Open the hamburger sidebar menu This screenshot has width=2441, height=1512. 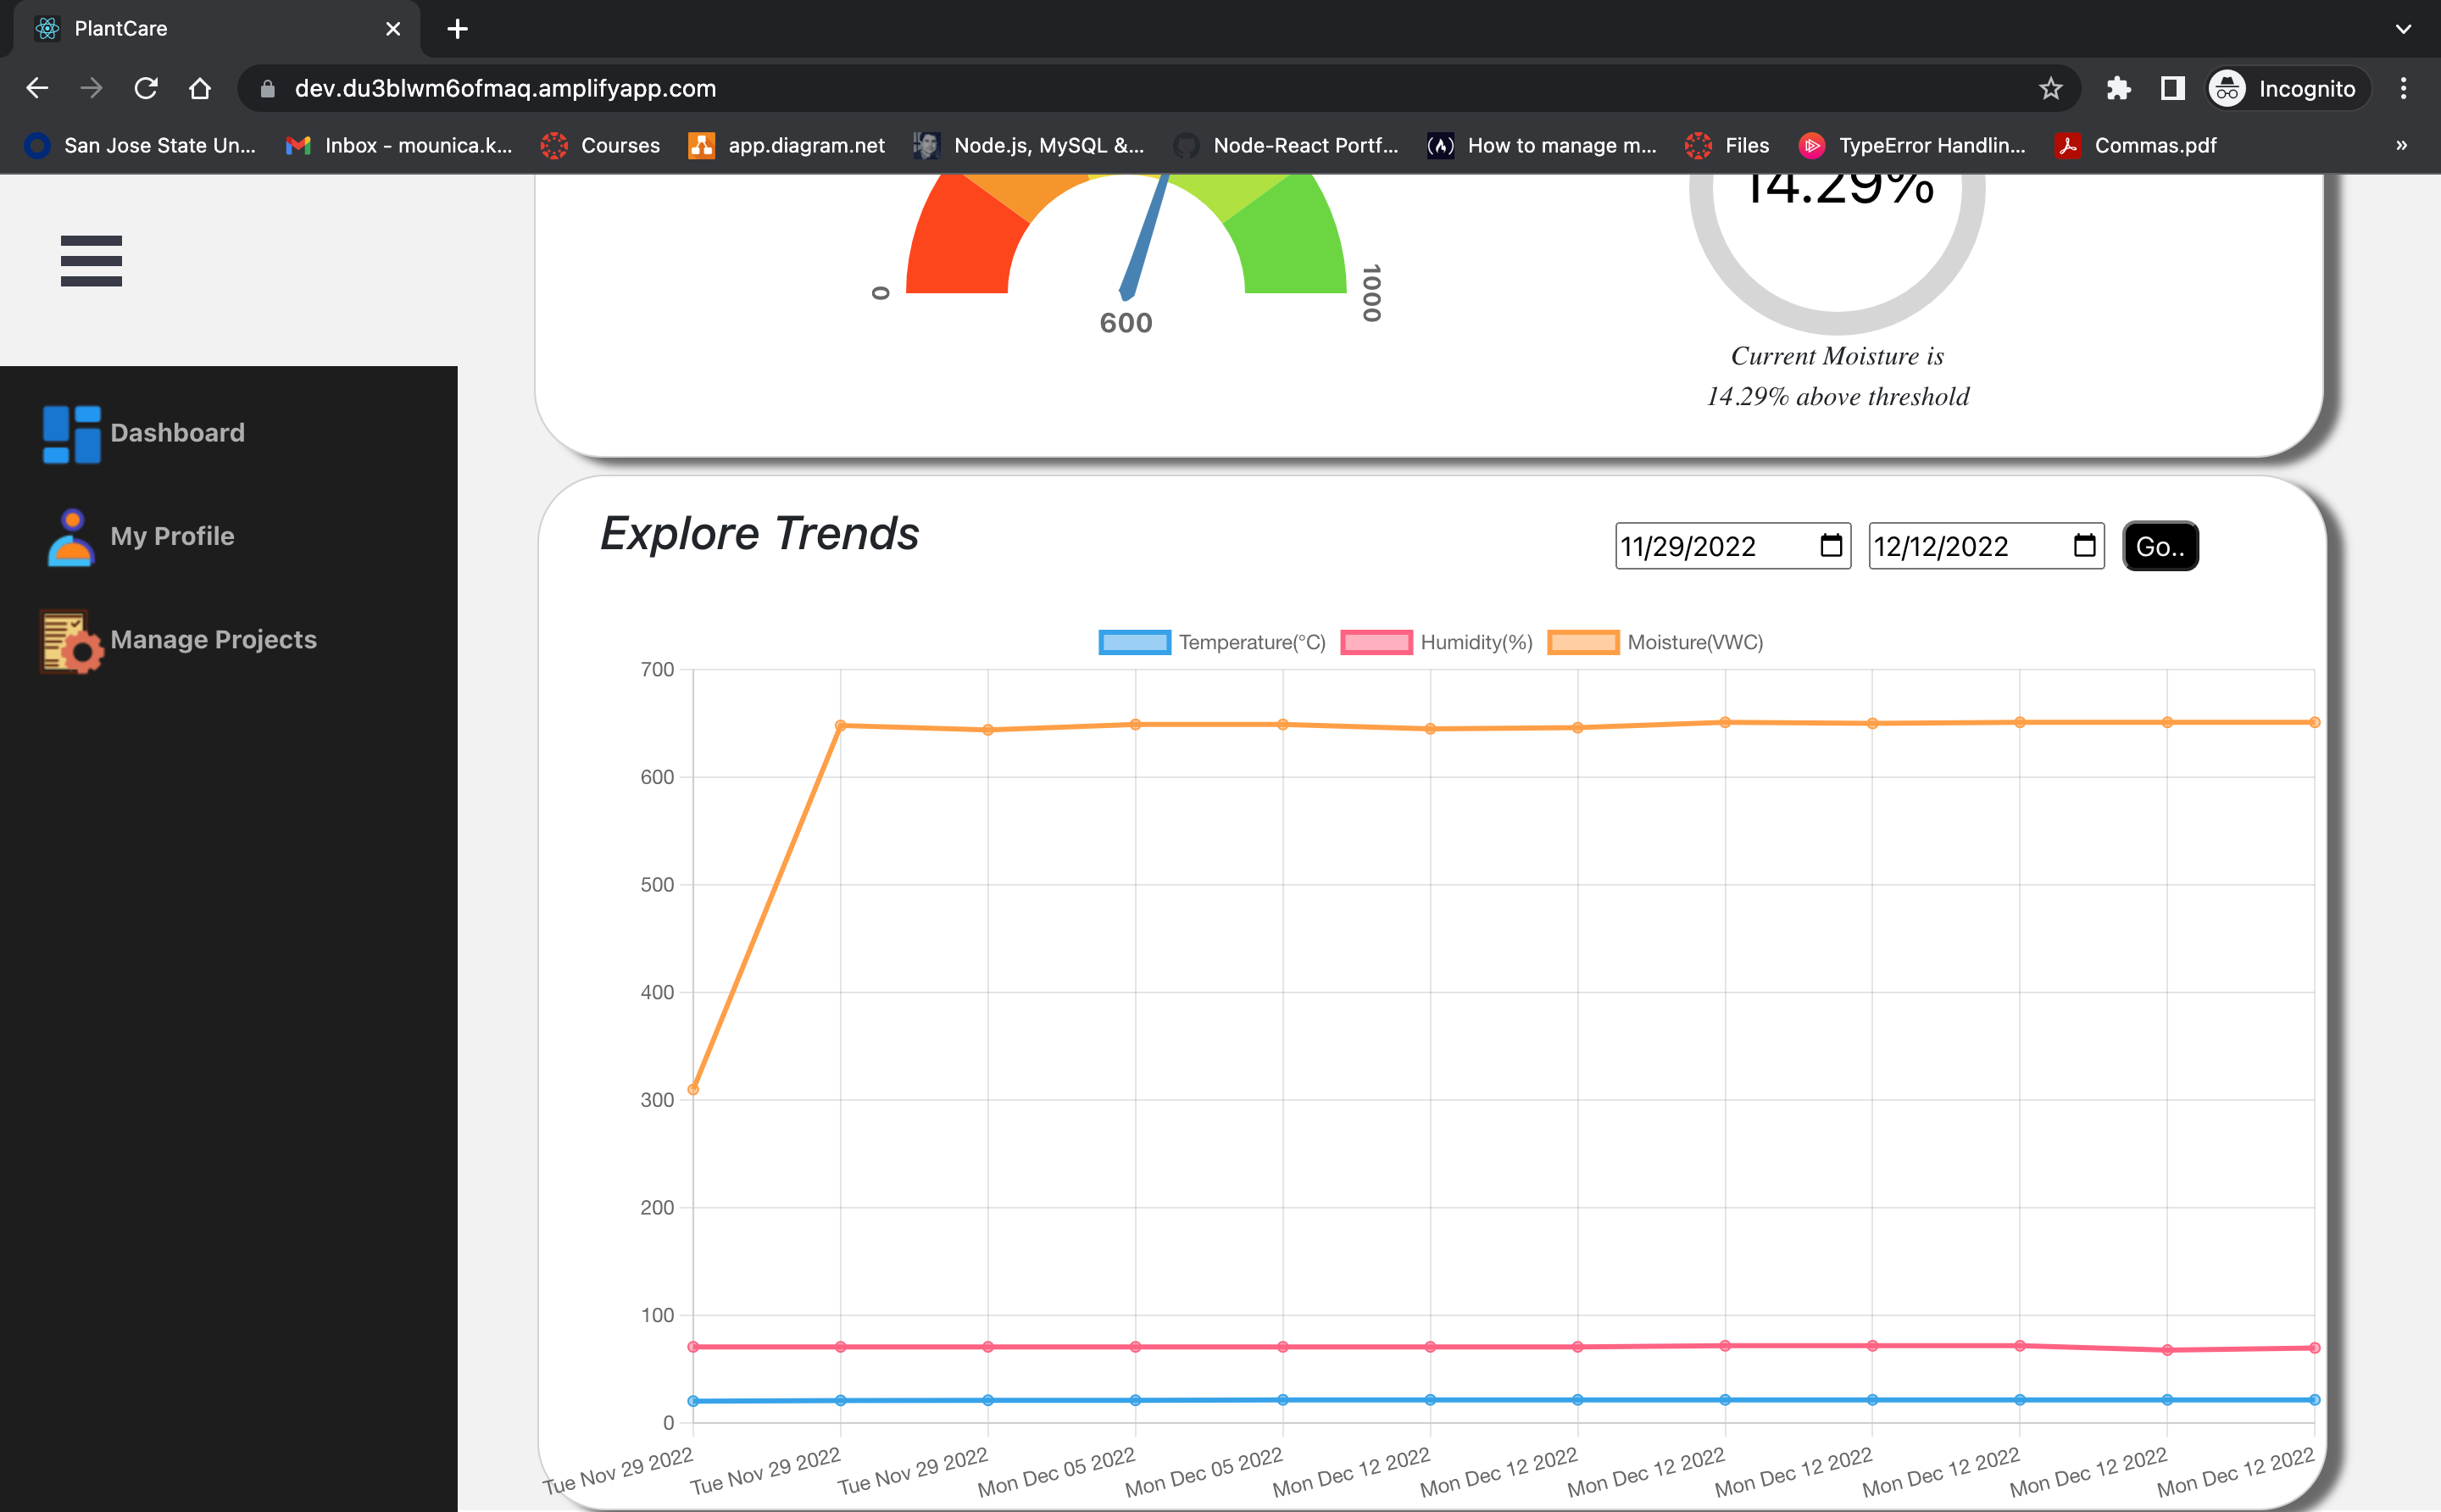[91, 261]
